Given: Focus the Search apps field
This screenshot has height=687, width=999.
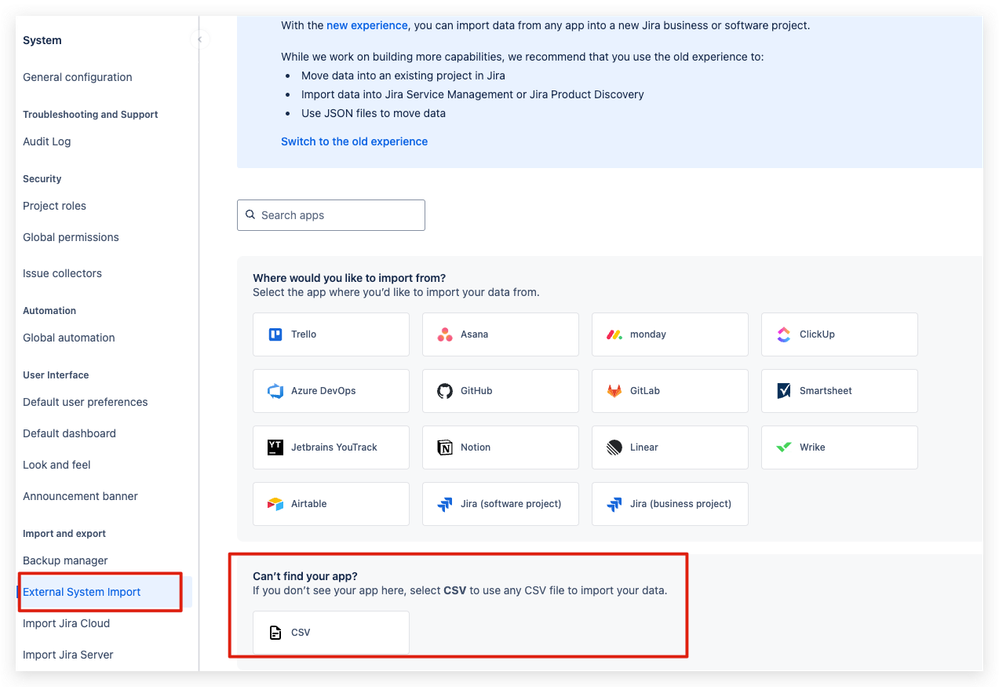Looking at the screenshot, I should (x=331, y=215).
